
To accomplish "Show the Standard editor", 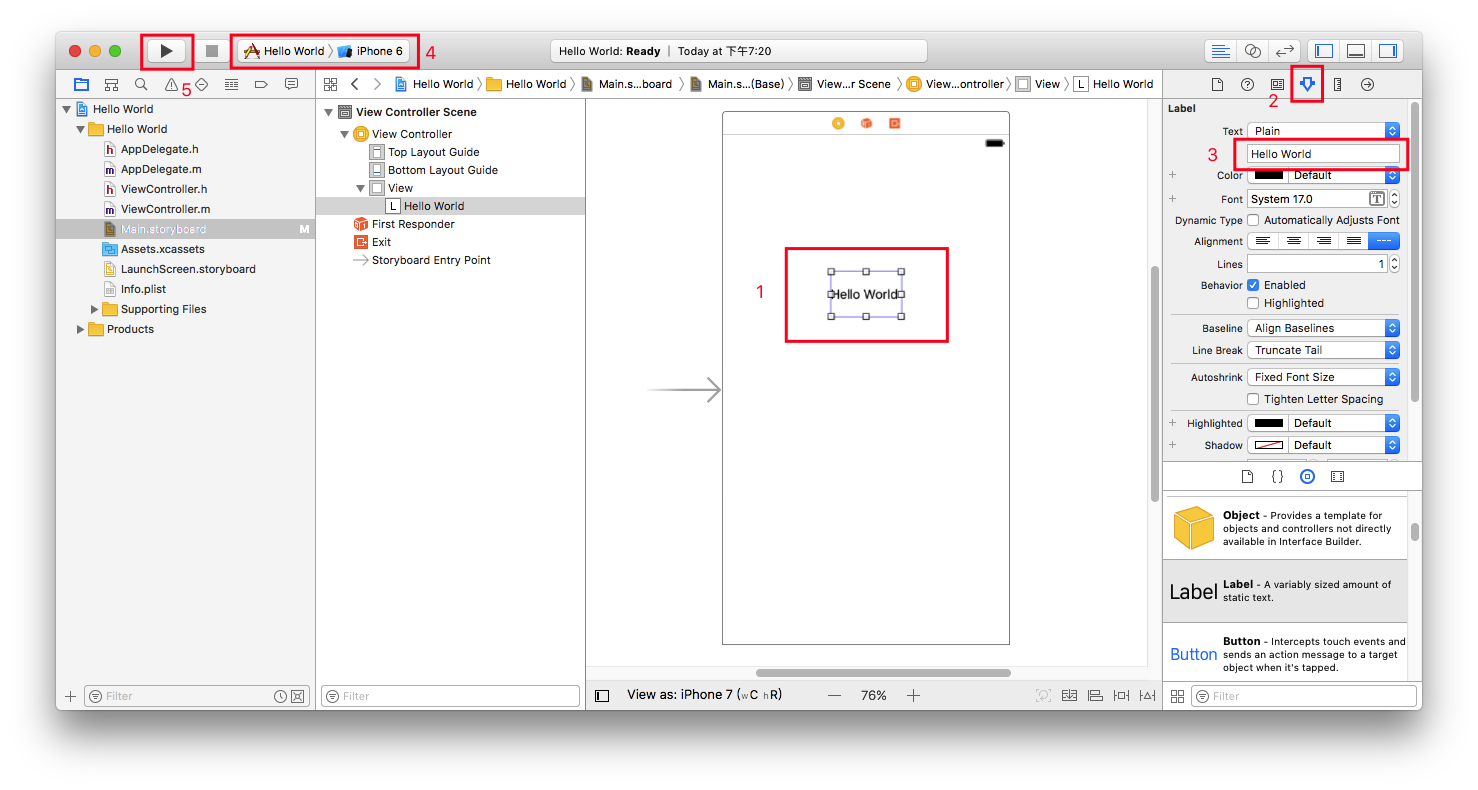I will point(1220,51).
